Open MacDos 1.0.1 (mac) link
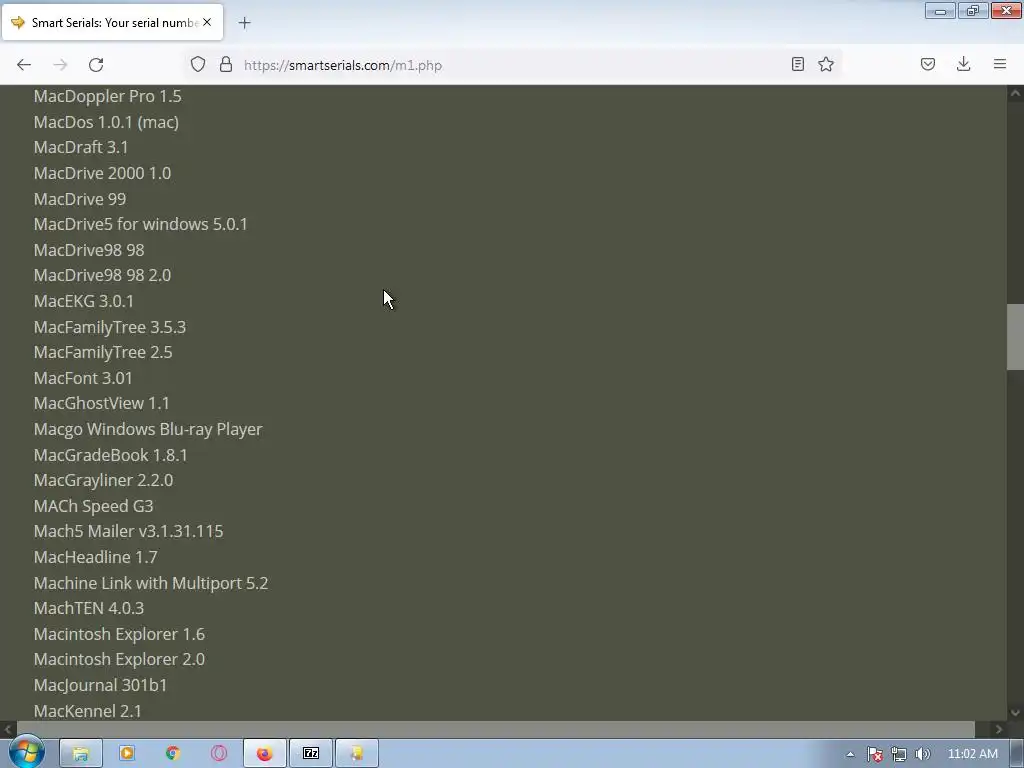This screenshot has width=1024, height=768. coord(106,122)
